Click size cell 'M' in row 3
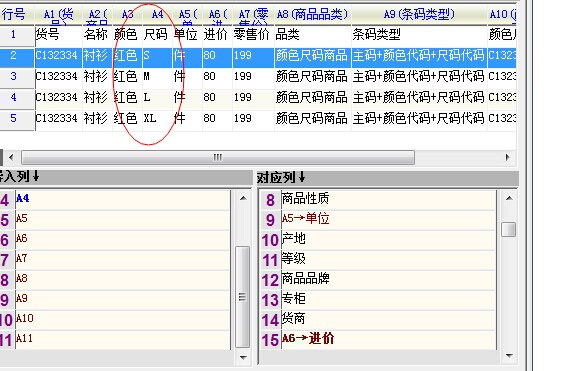Viewport: 564px width, 371px height. [158, 77]
